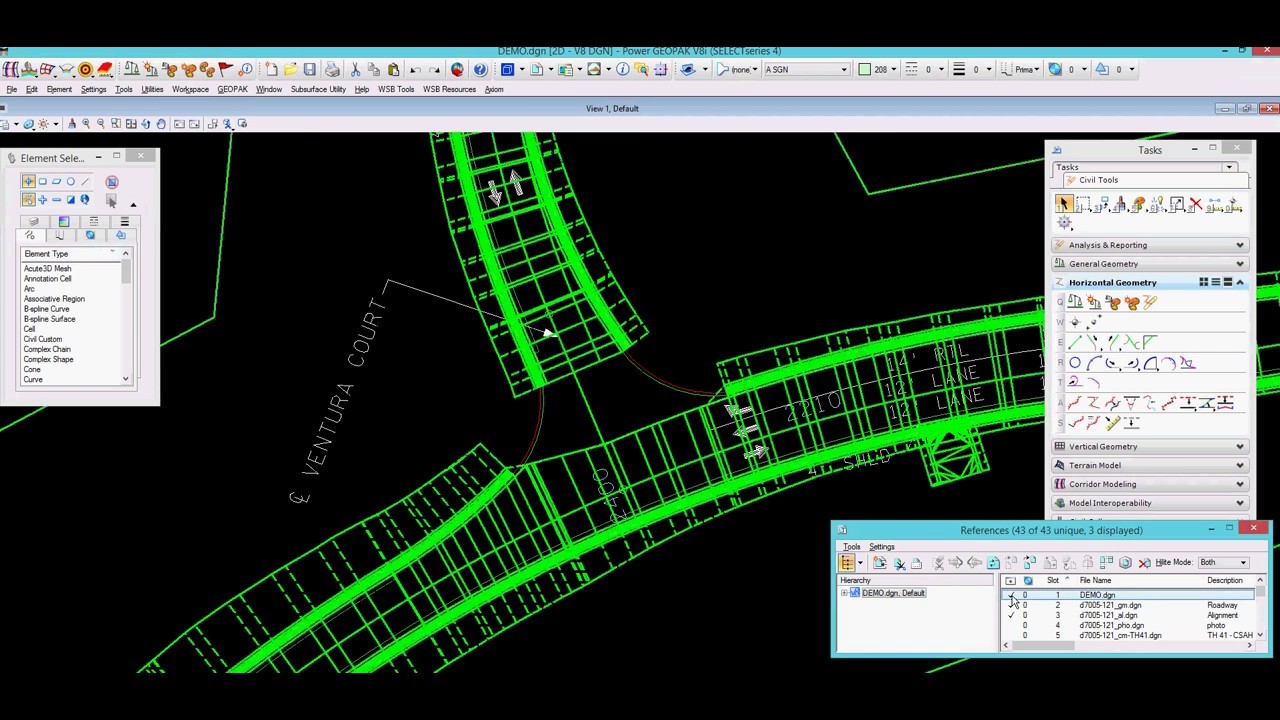Click the New File icon in main toolbar
The height and width of the screenshot is (720, 1280).
(272, 69)
